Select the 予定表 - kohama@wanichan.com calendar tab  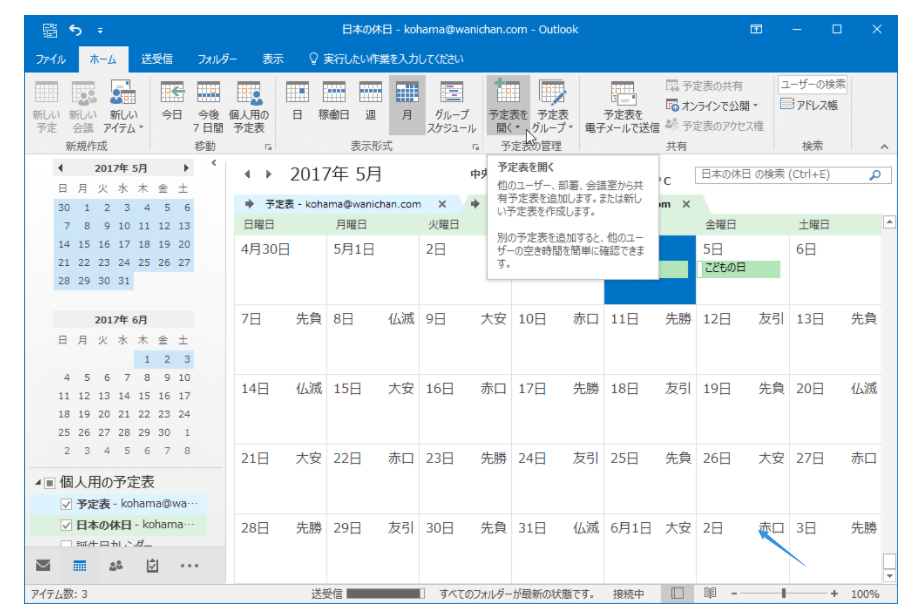pos(343,204)
